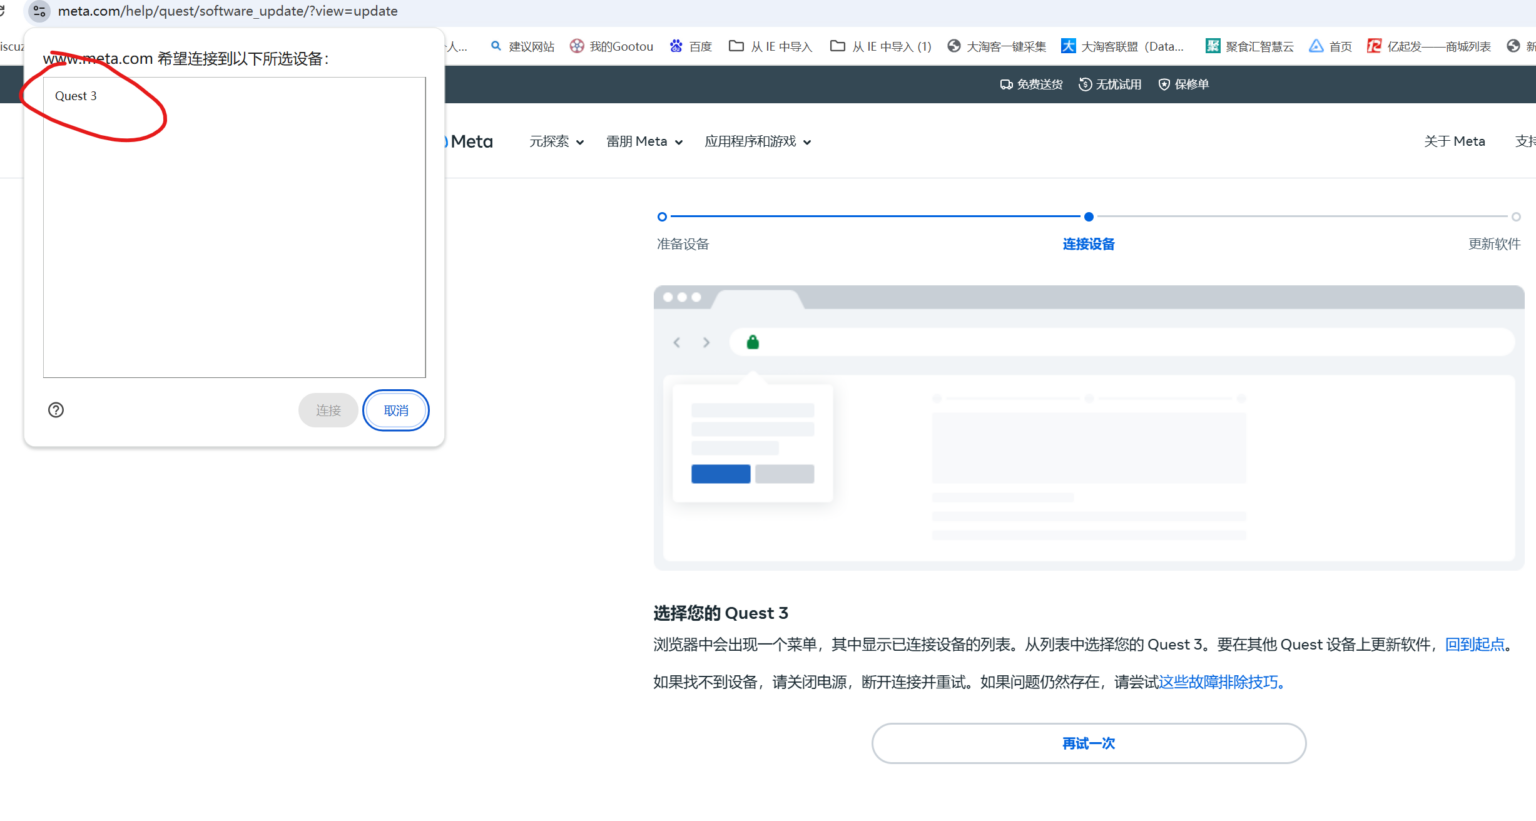Image resolution: width=1536 pixels, height=821 pixels.
Task: Open the 聚食汇智慧云 bookmark
Action: [1250, 46]
